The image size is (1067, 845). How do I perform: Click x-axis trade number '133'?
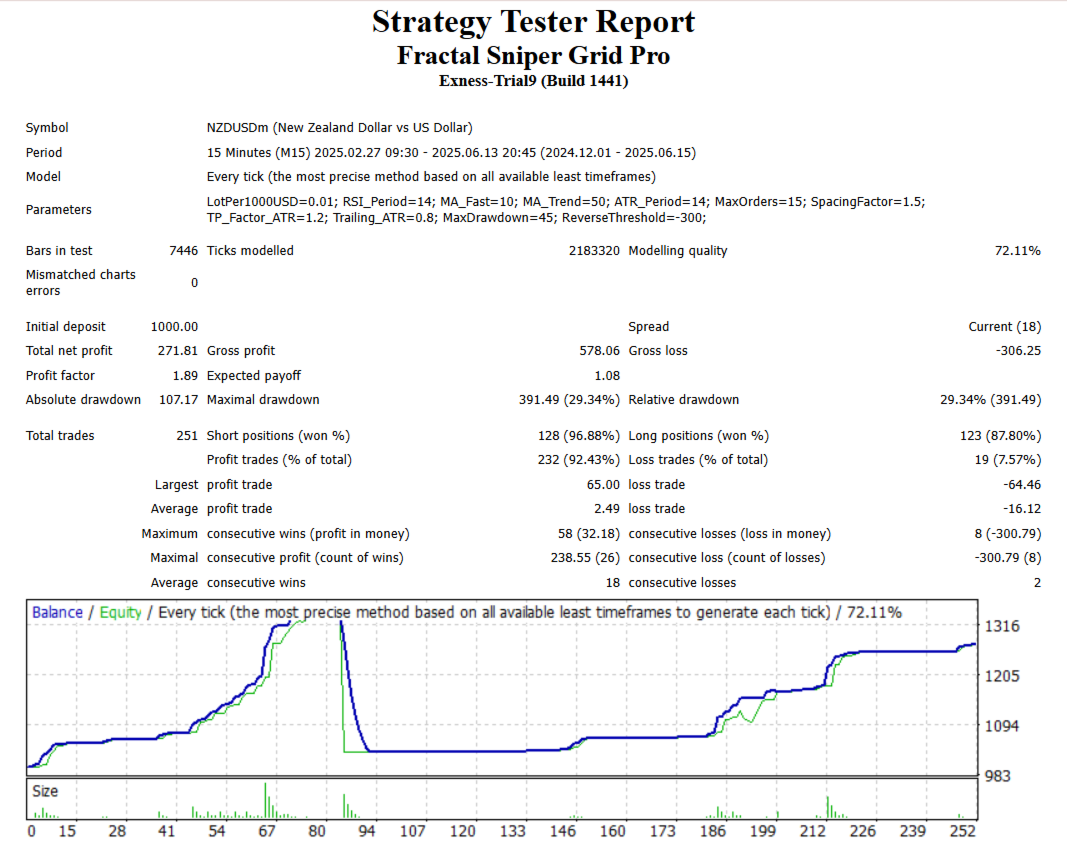pyautogui.click(x=512, y=831)
